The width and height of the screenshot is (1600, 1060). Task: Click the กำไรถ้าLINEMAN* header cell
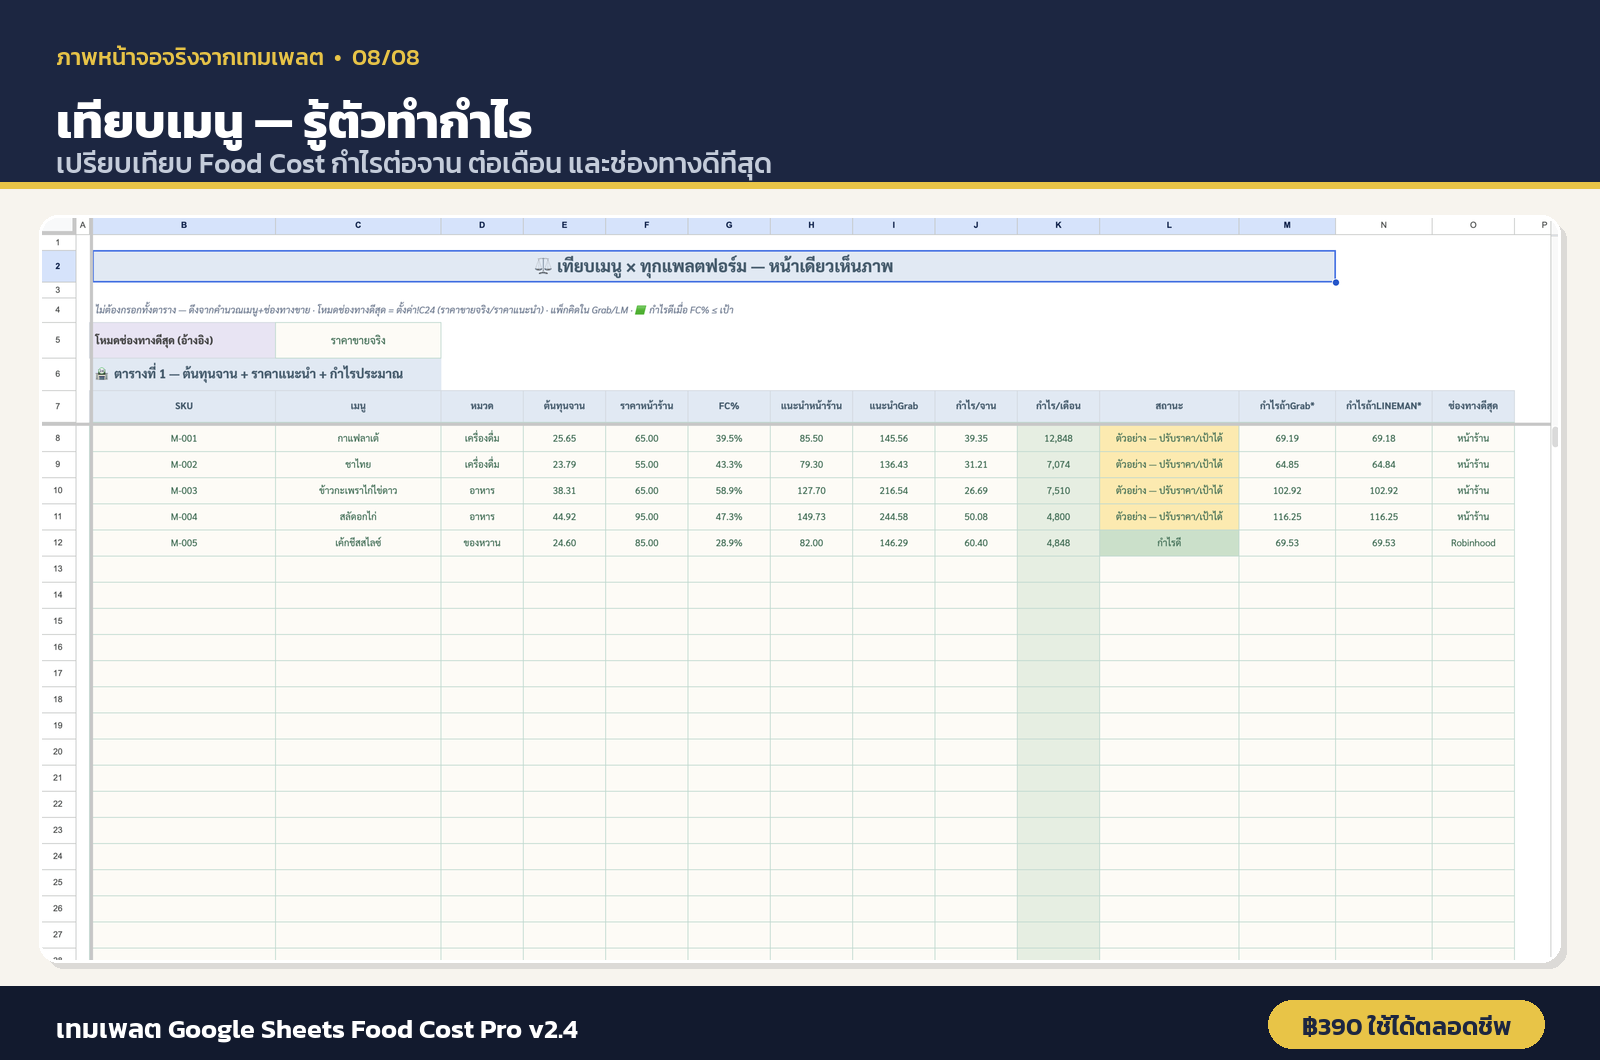(1384, 406)
